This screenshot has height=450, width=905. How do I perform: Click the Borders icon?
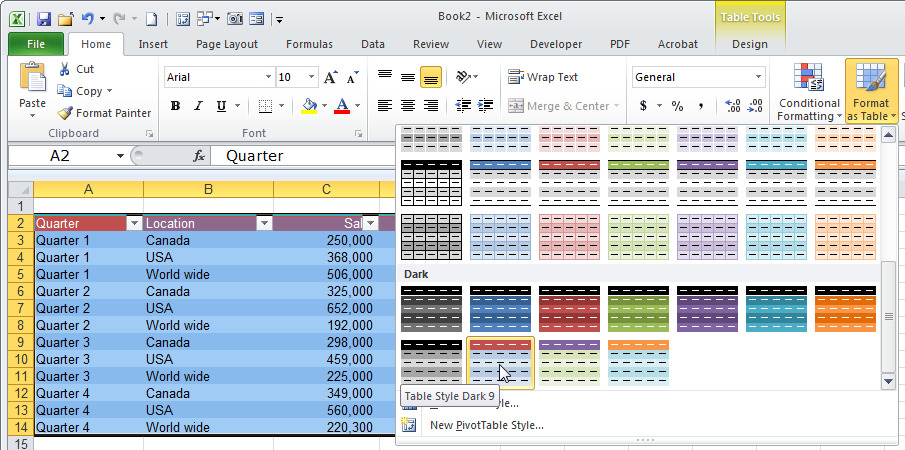265,106
